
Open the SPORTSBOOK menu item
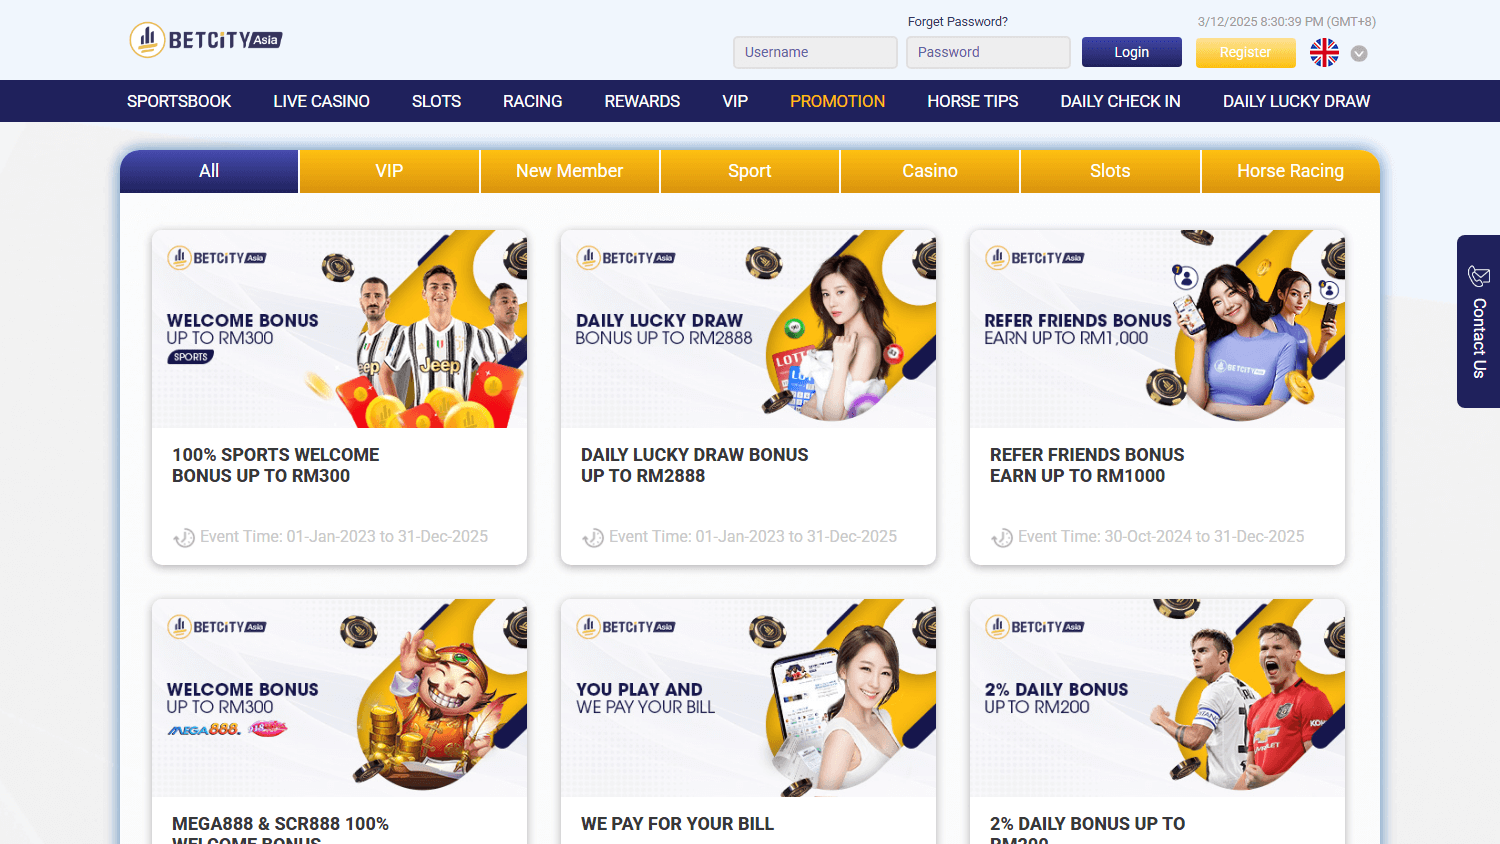tap(178, 100)
